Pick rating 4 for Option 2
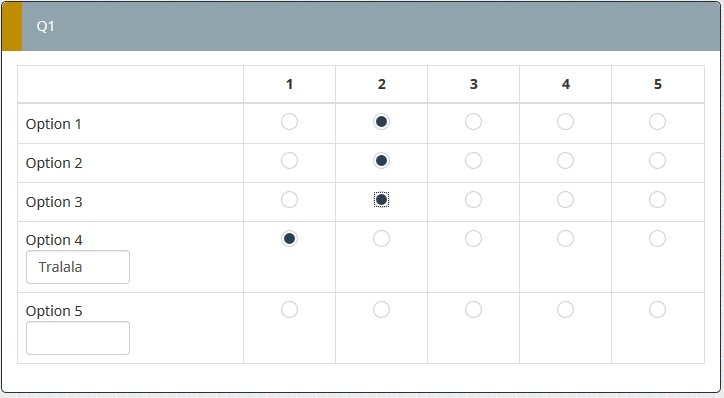Image resolution: width=724 pixels, height=398 pixels. (x=565, y=161)
